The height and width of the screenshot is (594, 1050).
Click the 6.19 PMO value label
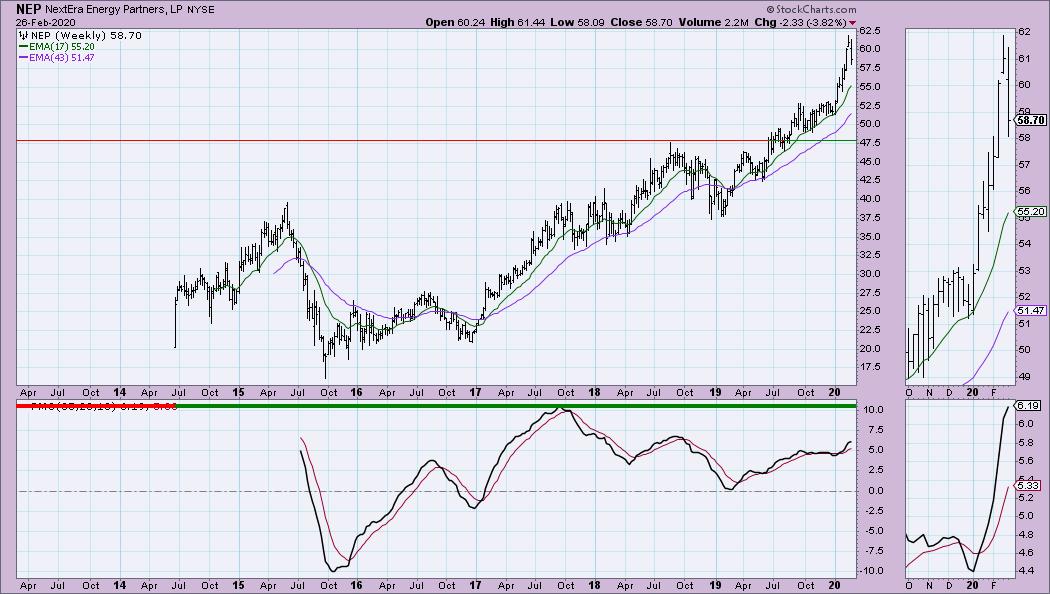pyautogui.click(x=1027, y=405)
